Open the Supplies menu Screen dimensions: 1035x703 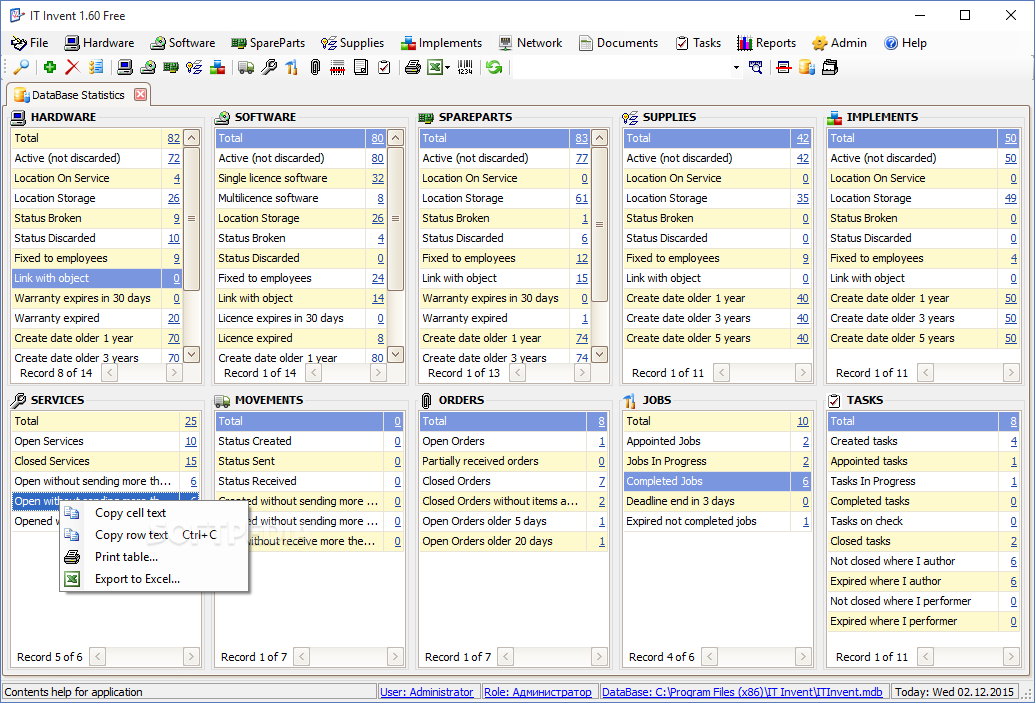coord(352,43)
